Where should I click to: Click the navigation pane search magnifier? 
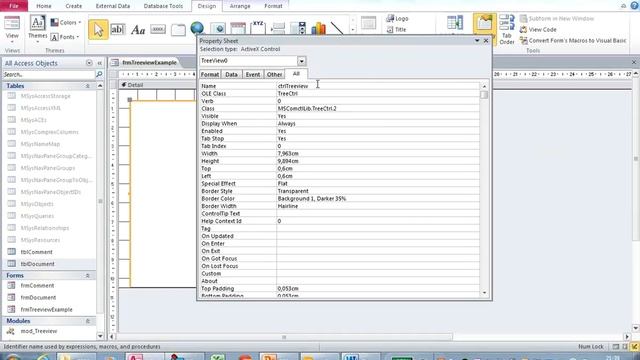click(99, 74)
